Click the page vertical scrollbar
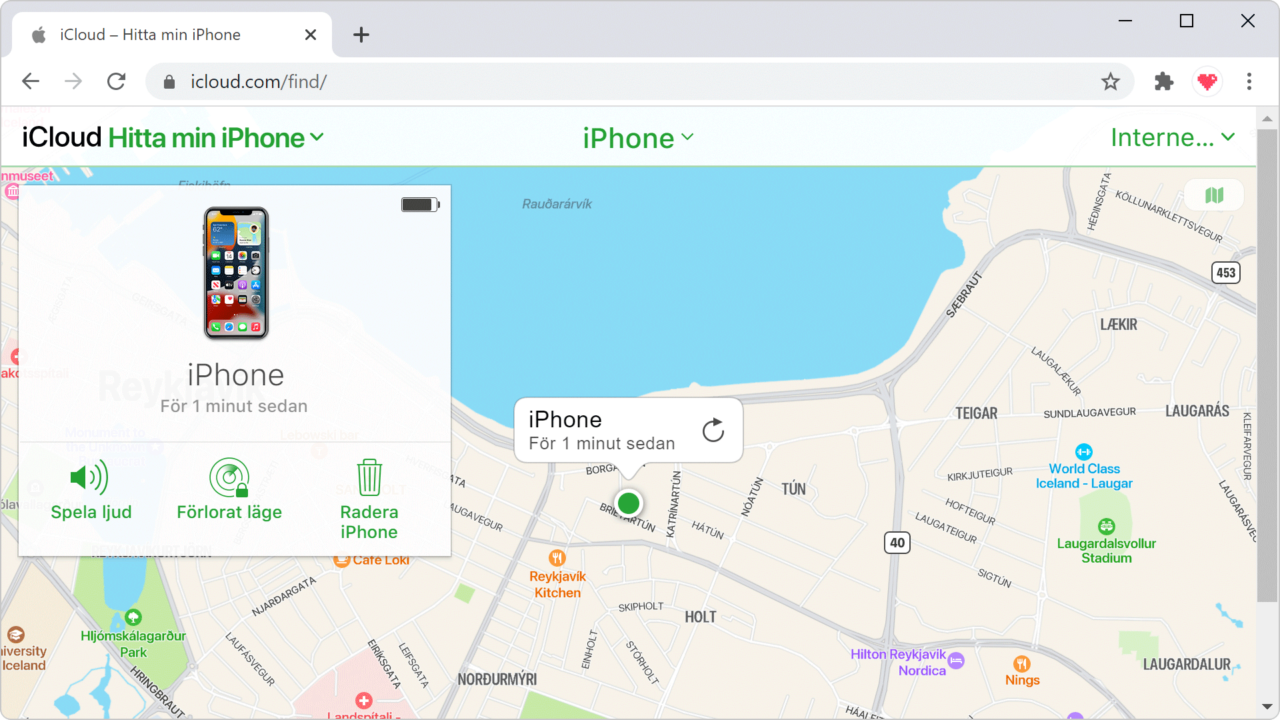The height and width of the screenshot is (720, 1280). point(1268,365)
